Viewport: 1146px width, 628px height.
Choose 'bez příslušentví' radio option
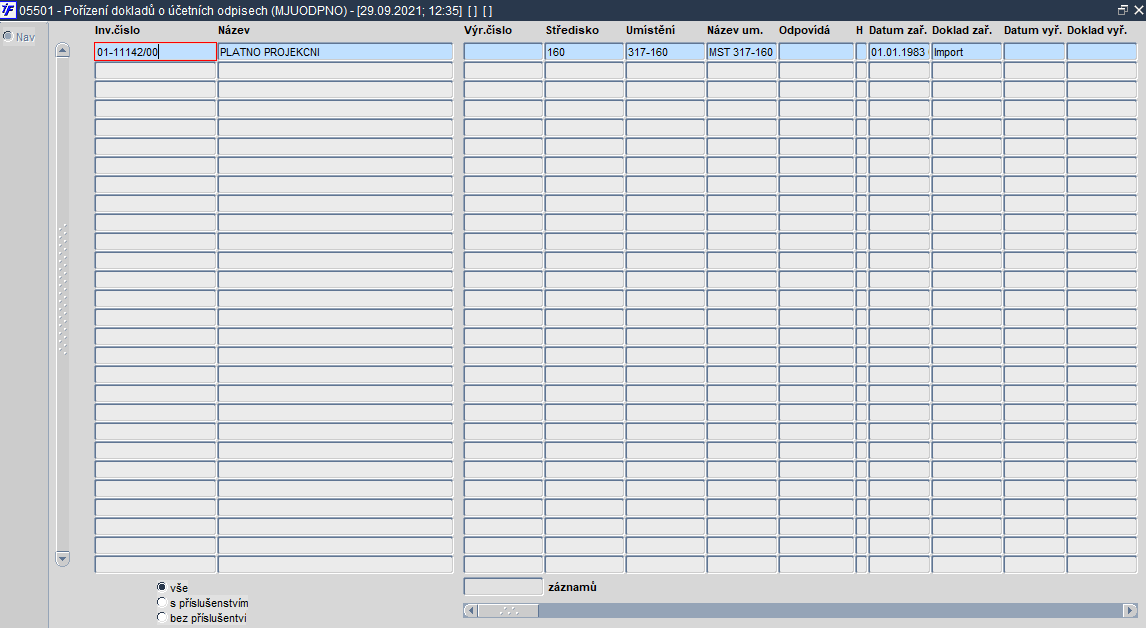[x=162, y=618]
